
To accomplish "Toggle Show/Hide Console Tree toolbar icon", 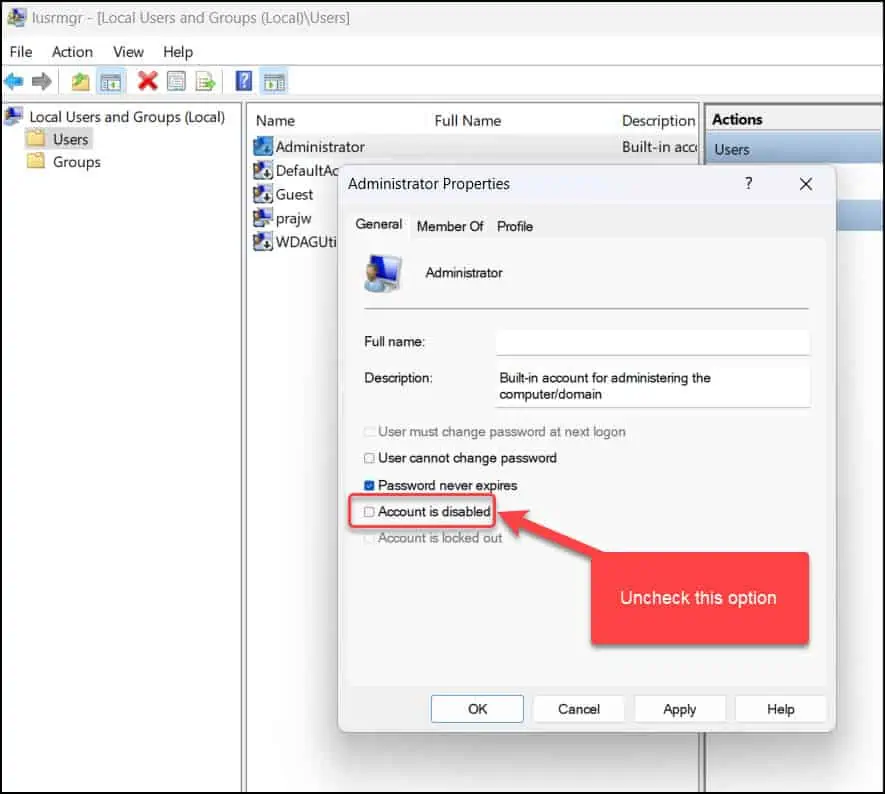I will (x=111, y=82).
